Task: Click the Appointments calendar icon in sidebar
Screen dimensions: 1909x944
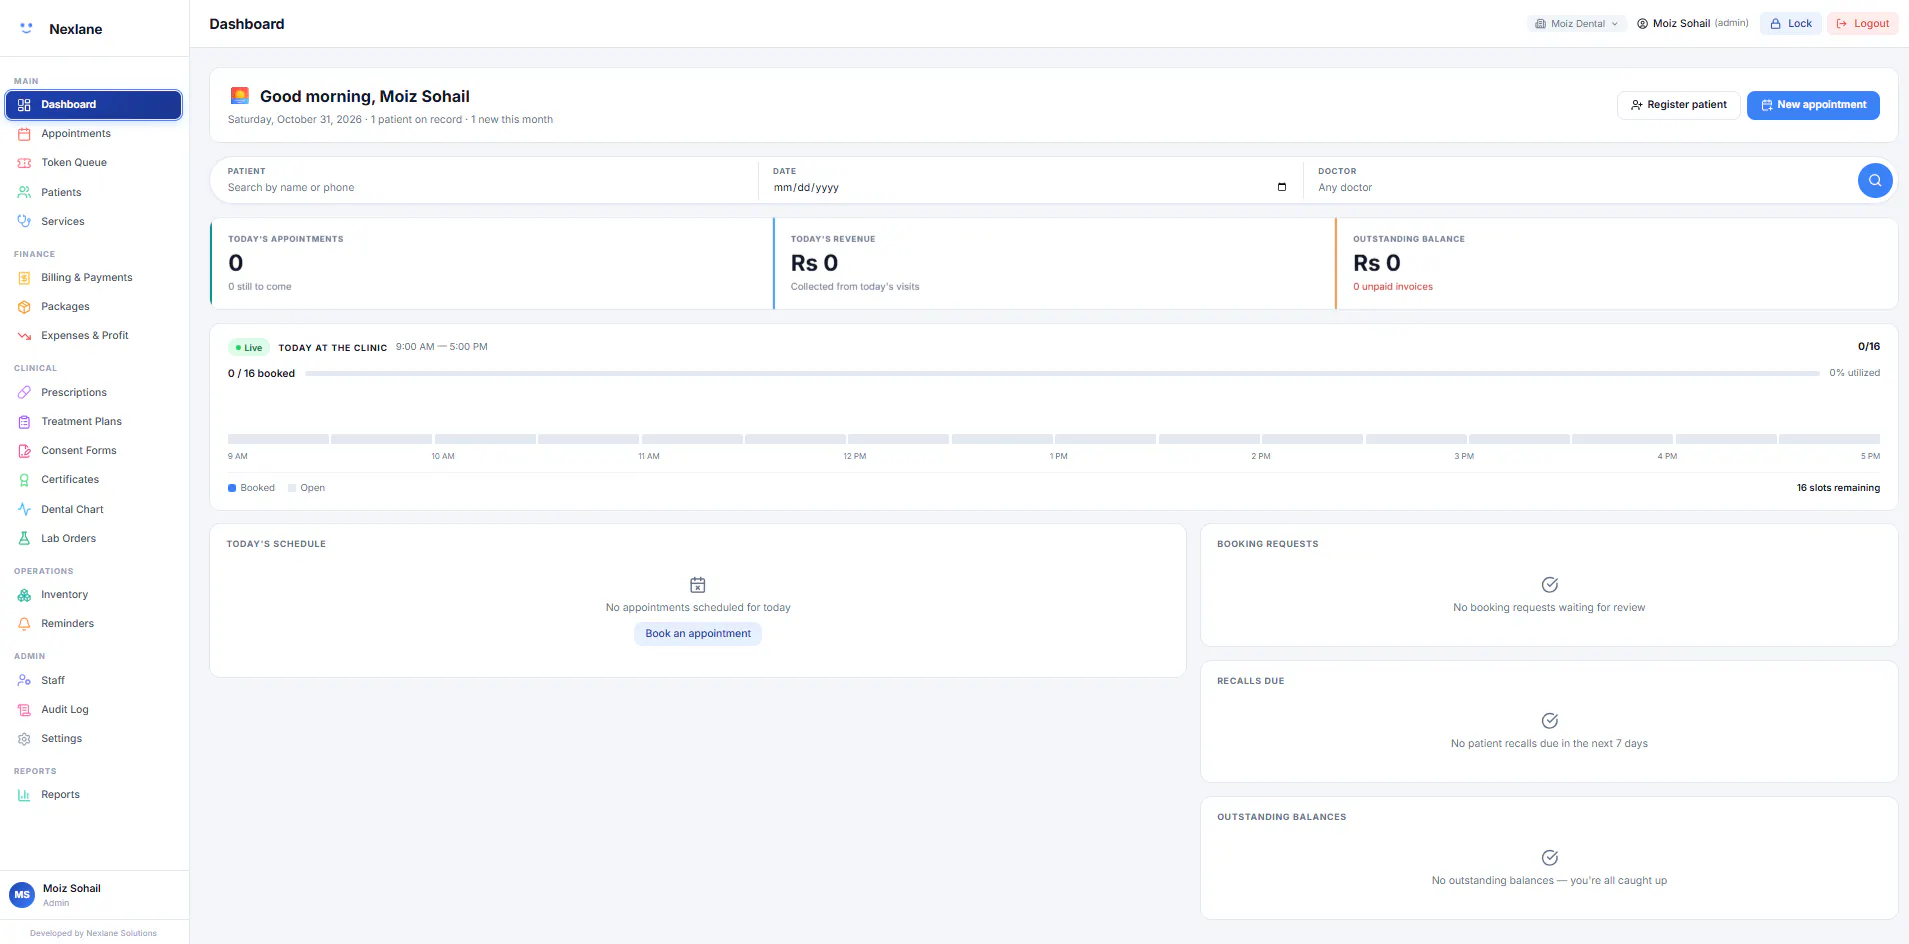Action: (24, 134)
